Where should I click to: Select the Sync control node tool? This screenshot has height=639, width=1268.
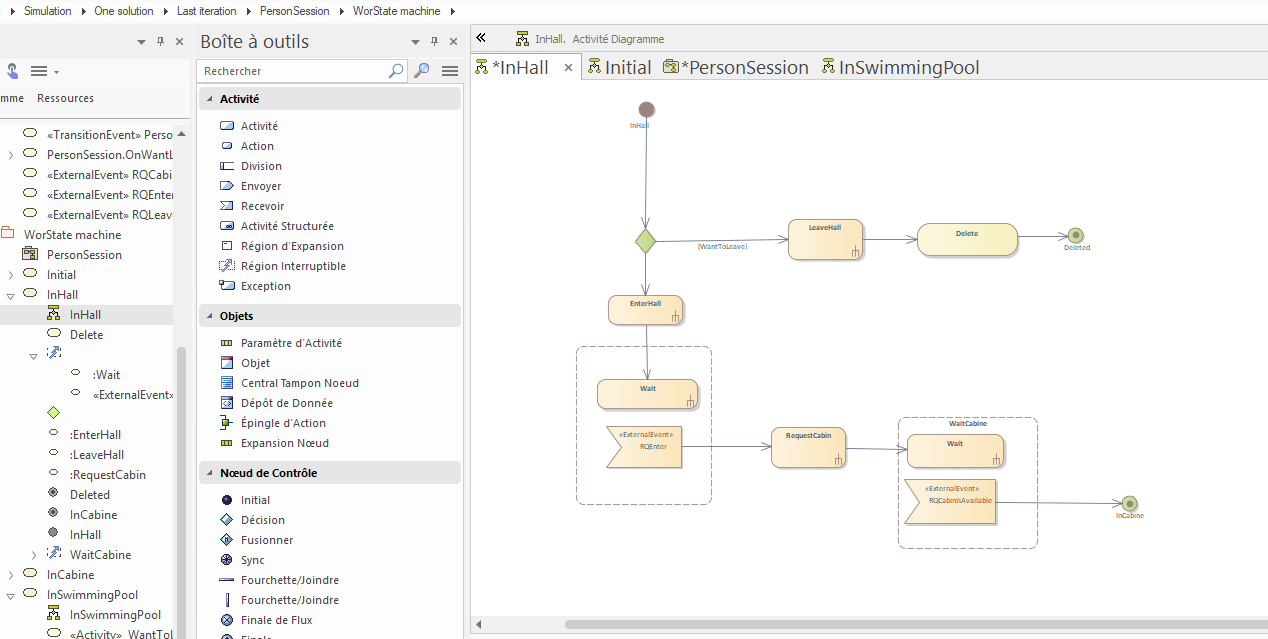(252, 560)
